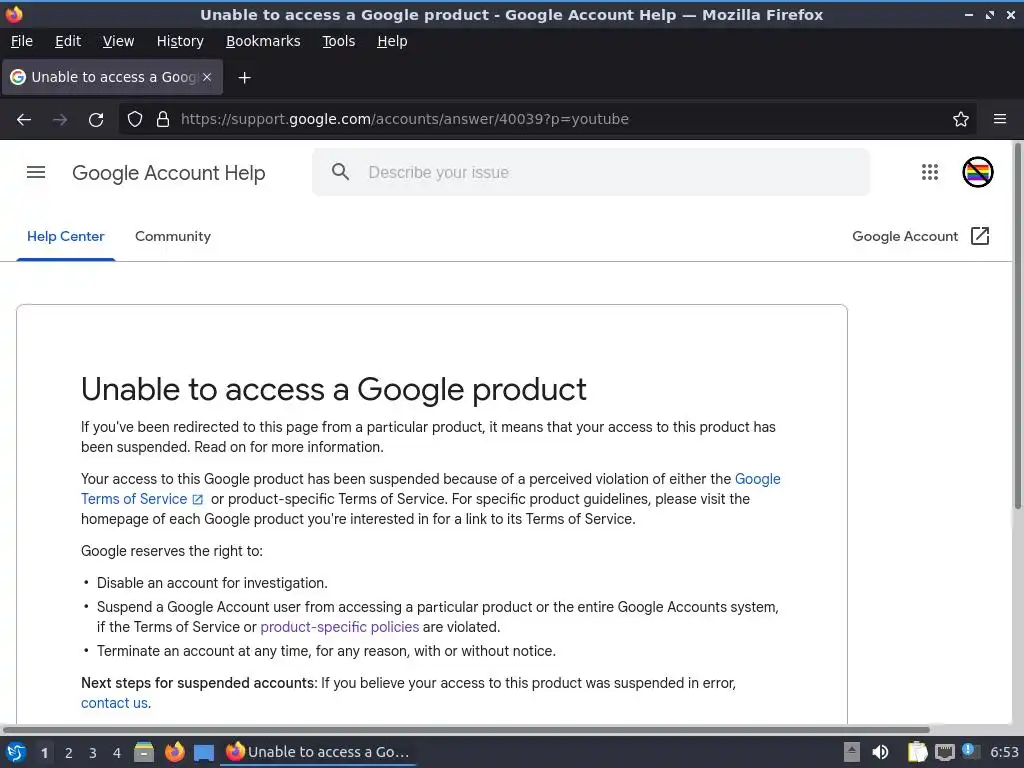Click the Google reserves the right to text

click(172, 551)
